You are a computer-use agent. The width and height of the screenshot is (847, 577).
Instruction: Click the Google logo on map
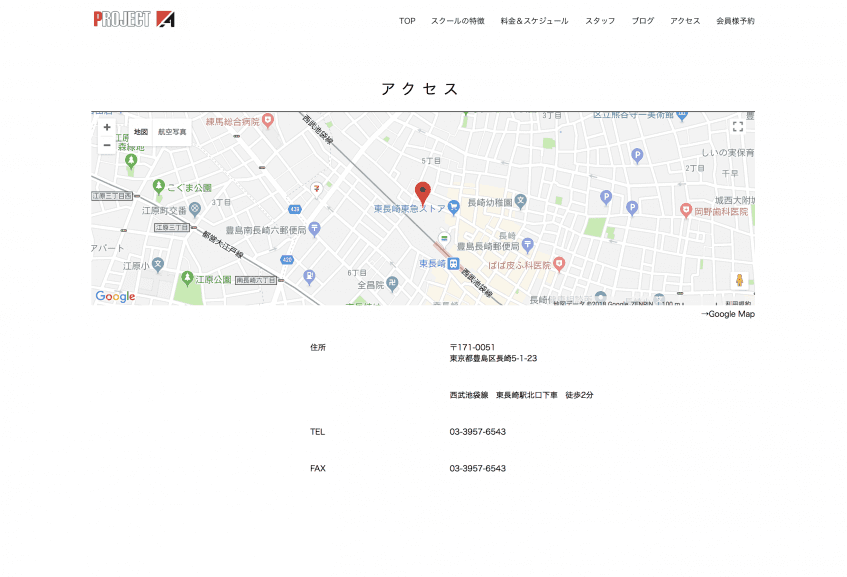coord(115,296)
